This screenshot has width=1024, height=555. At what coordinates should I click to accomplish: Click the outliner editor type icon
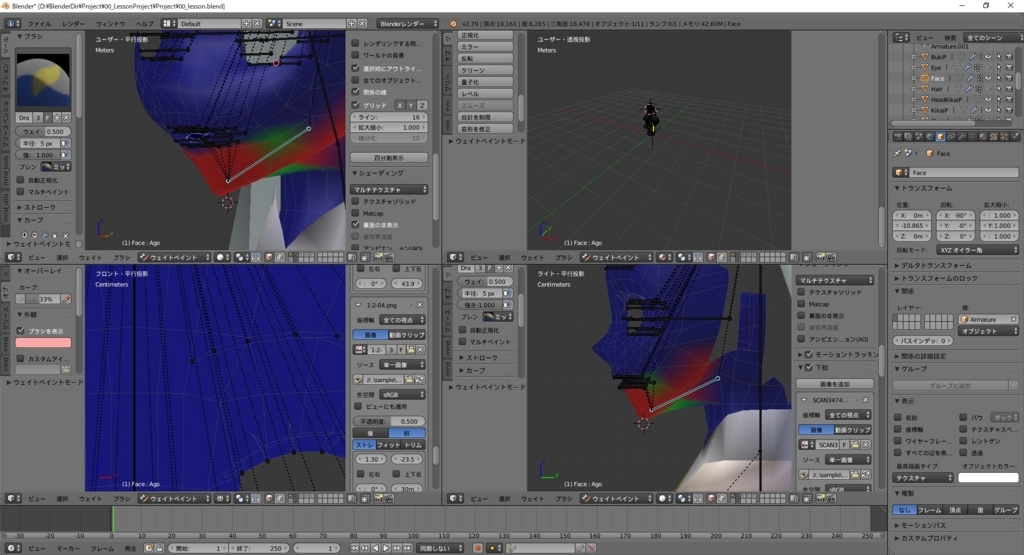click(899, 37)
